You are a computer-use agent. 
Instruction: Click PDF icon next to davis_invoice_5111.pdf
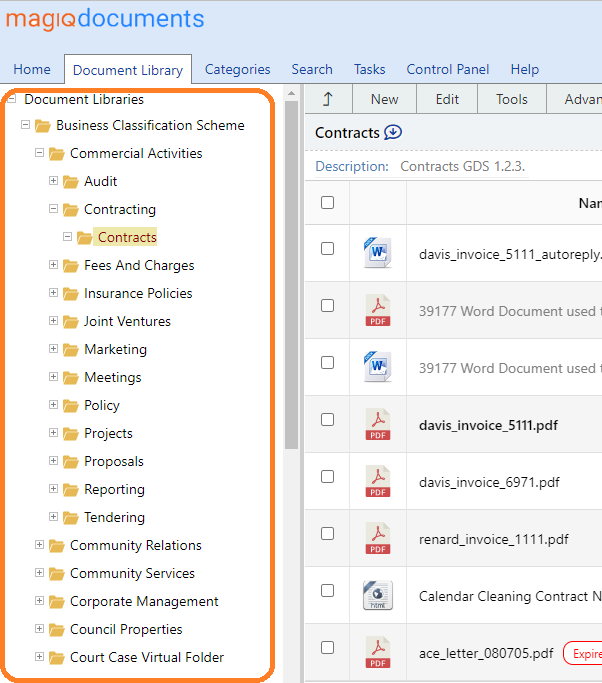coord(377,425)
